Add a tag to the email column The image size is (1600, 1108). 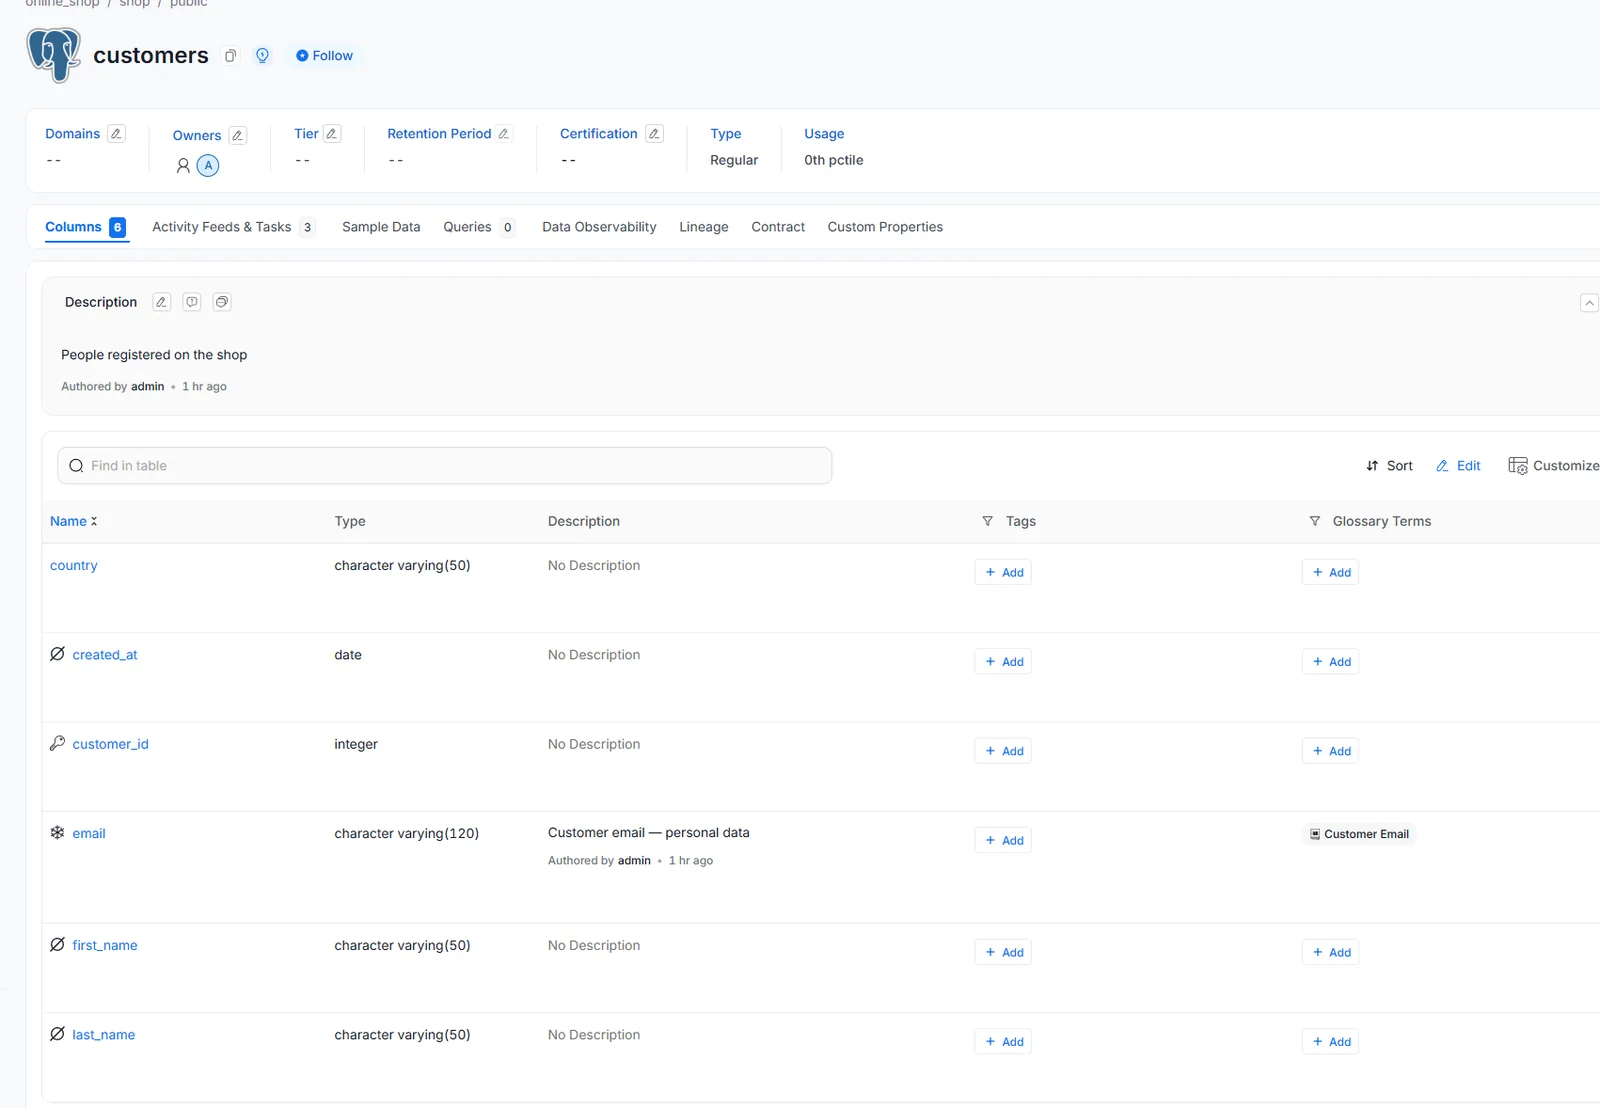tap(1003, 841)
